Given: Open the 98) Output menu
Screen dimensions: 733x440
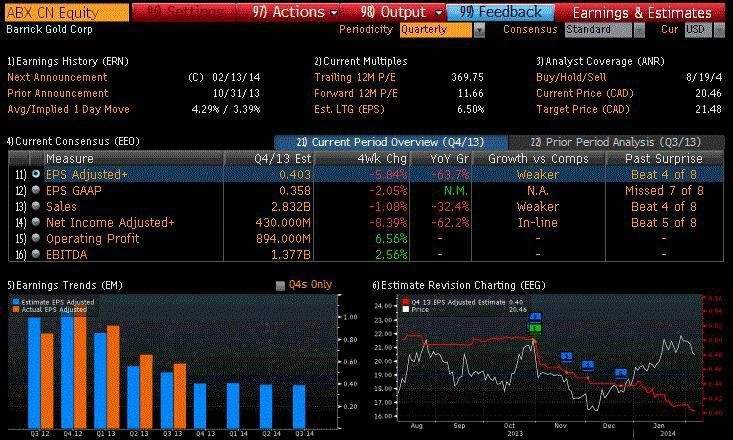Looking at the screenshot, I should pyautogui.click(x=401, y=12).
